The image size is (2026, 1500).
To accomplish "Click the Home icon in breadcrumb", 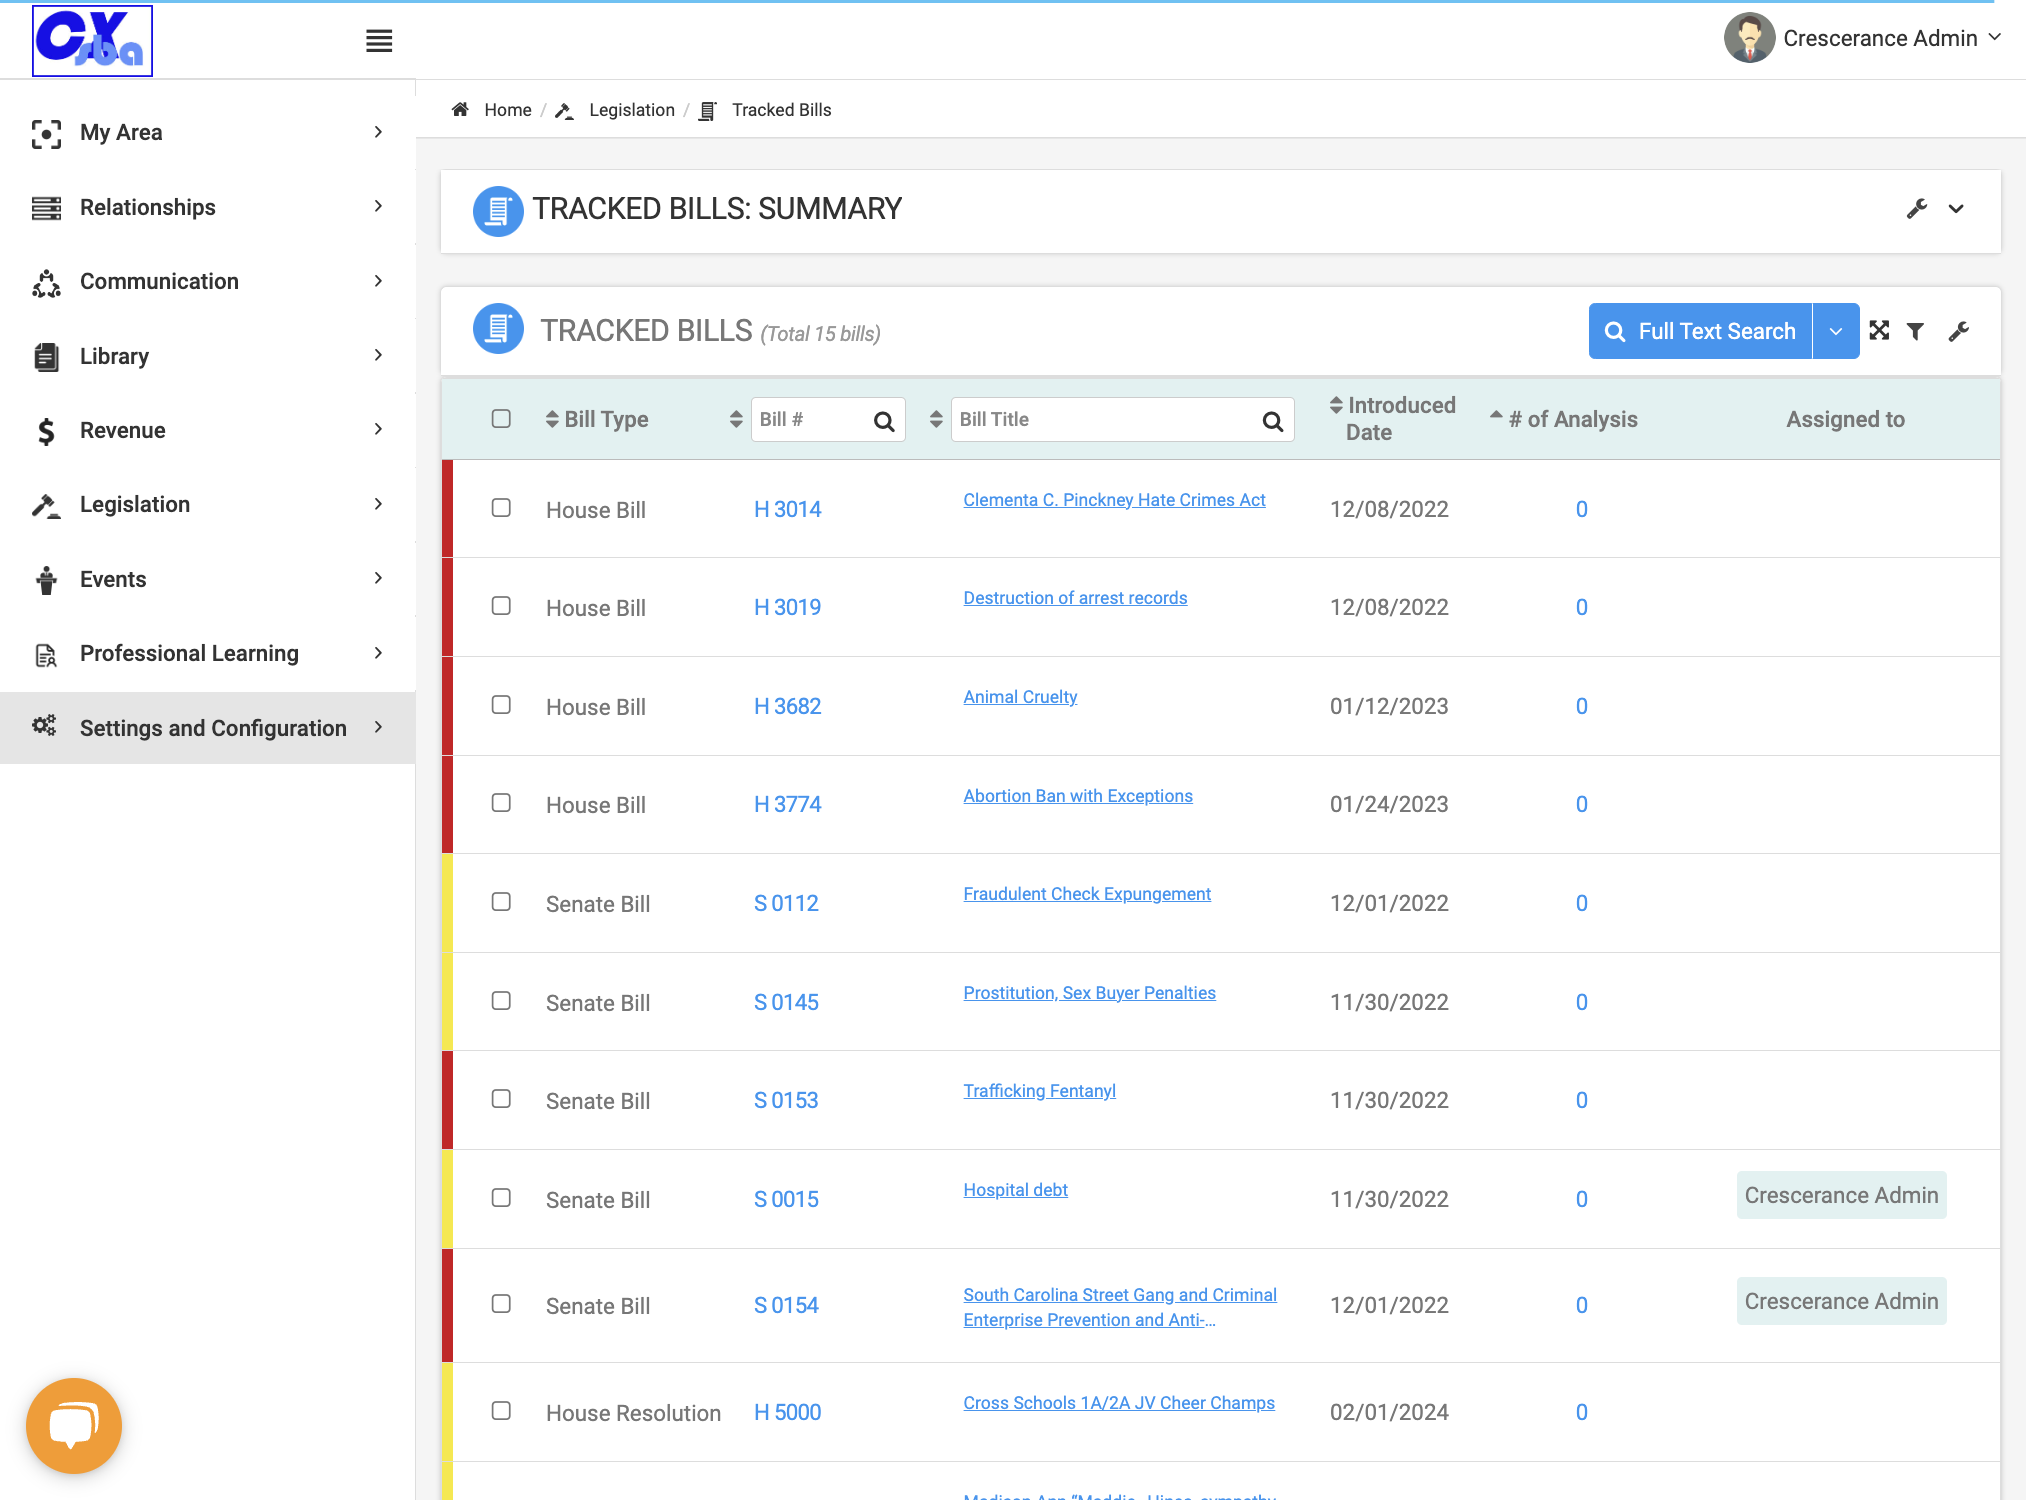I will pos(460,110).
